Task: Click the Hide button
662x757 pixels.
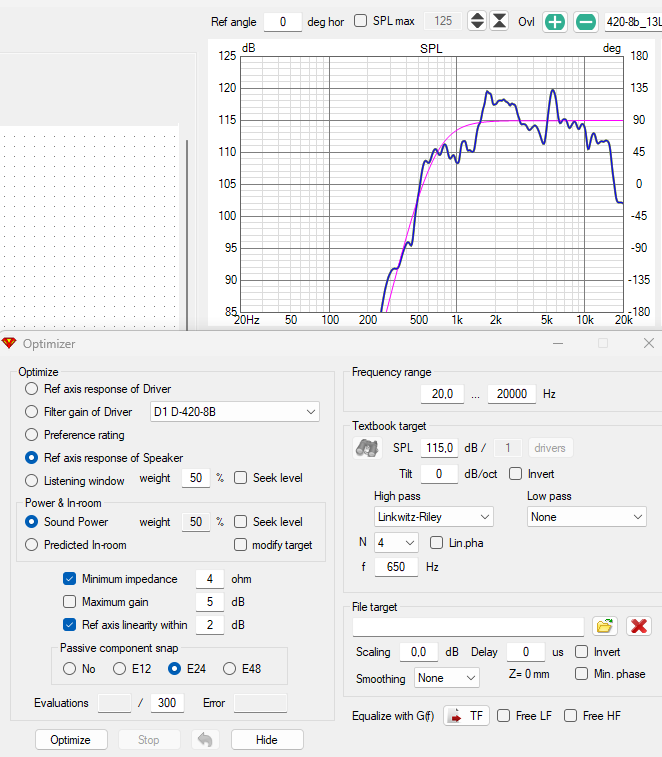Action: tap(267, 740)
